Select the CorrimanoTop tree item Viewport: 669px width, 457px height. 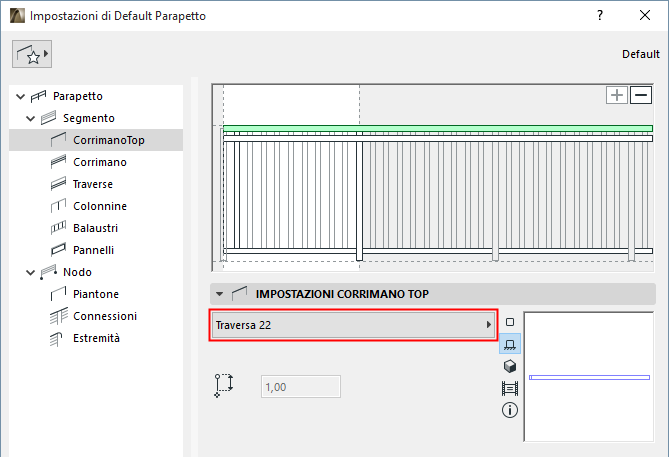pos(96,140)
